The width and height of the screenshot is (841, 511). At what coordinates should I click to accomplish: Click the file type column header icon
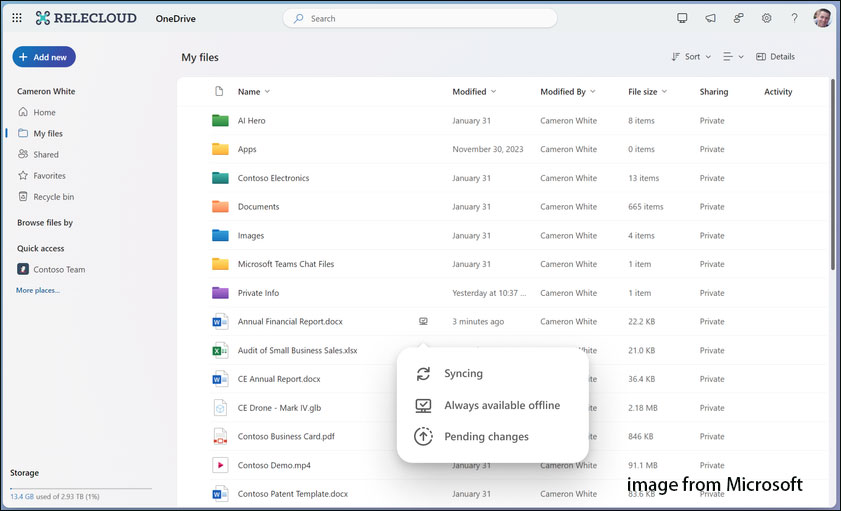(219, 92)
